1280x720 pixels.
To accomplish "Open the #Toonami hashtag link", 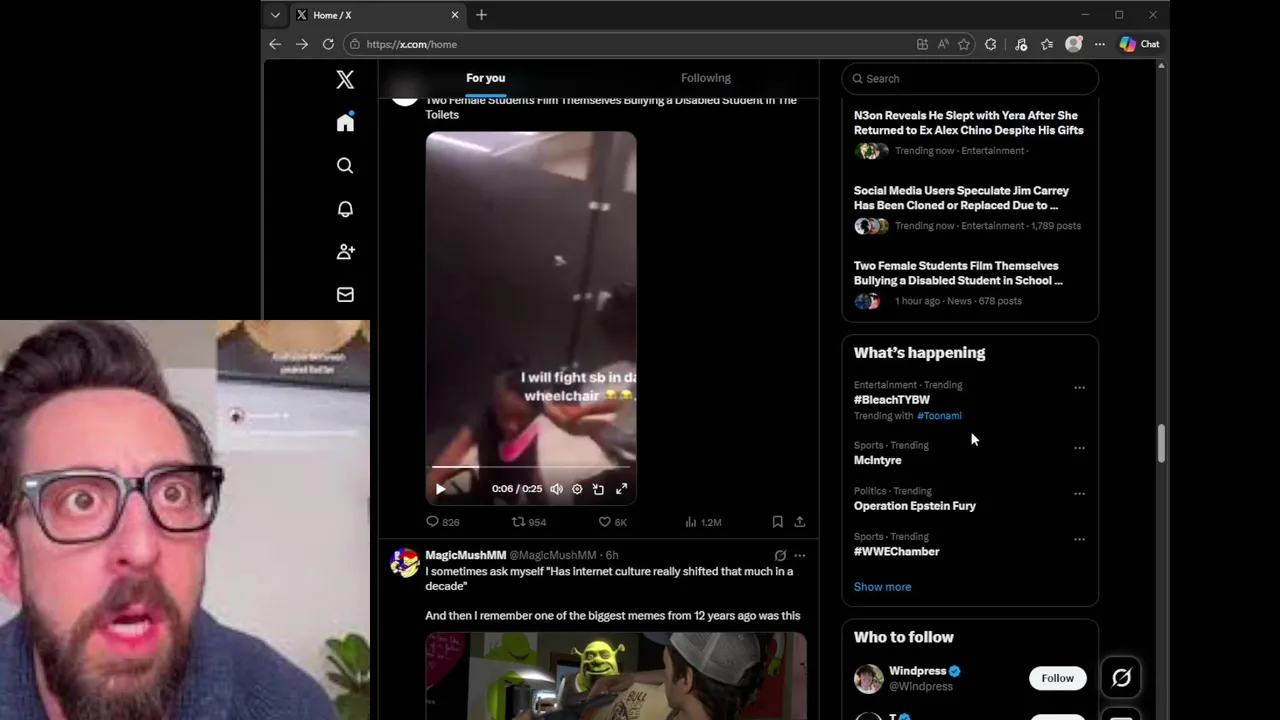I will tap(939, 416).
